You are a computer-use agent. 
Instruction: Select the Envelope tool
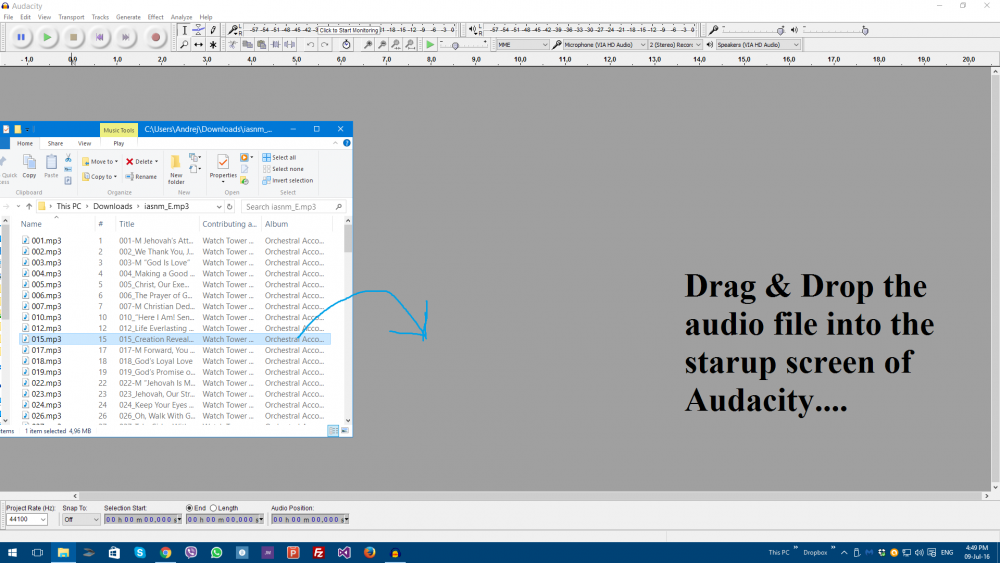198,30
